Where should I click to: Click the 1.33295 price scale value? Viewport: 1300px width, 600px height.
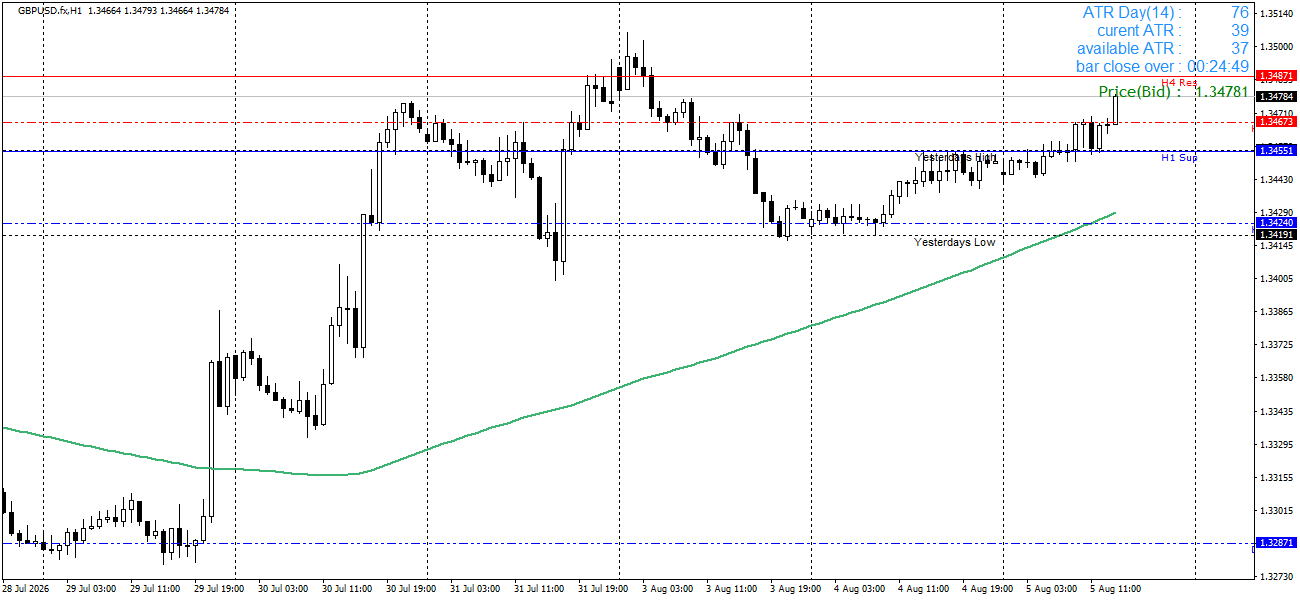pyautogui.click(x=1277, y=444)
